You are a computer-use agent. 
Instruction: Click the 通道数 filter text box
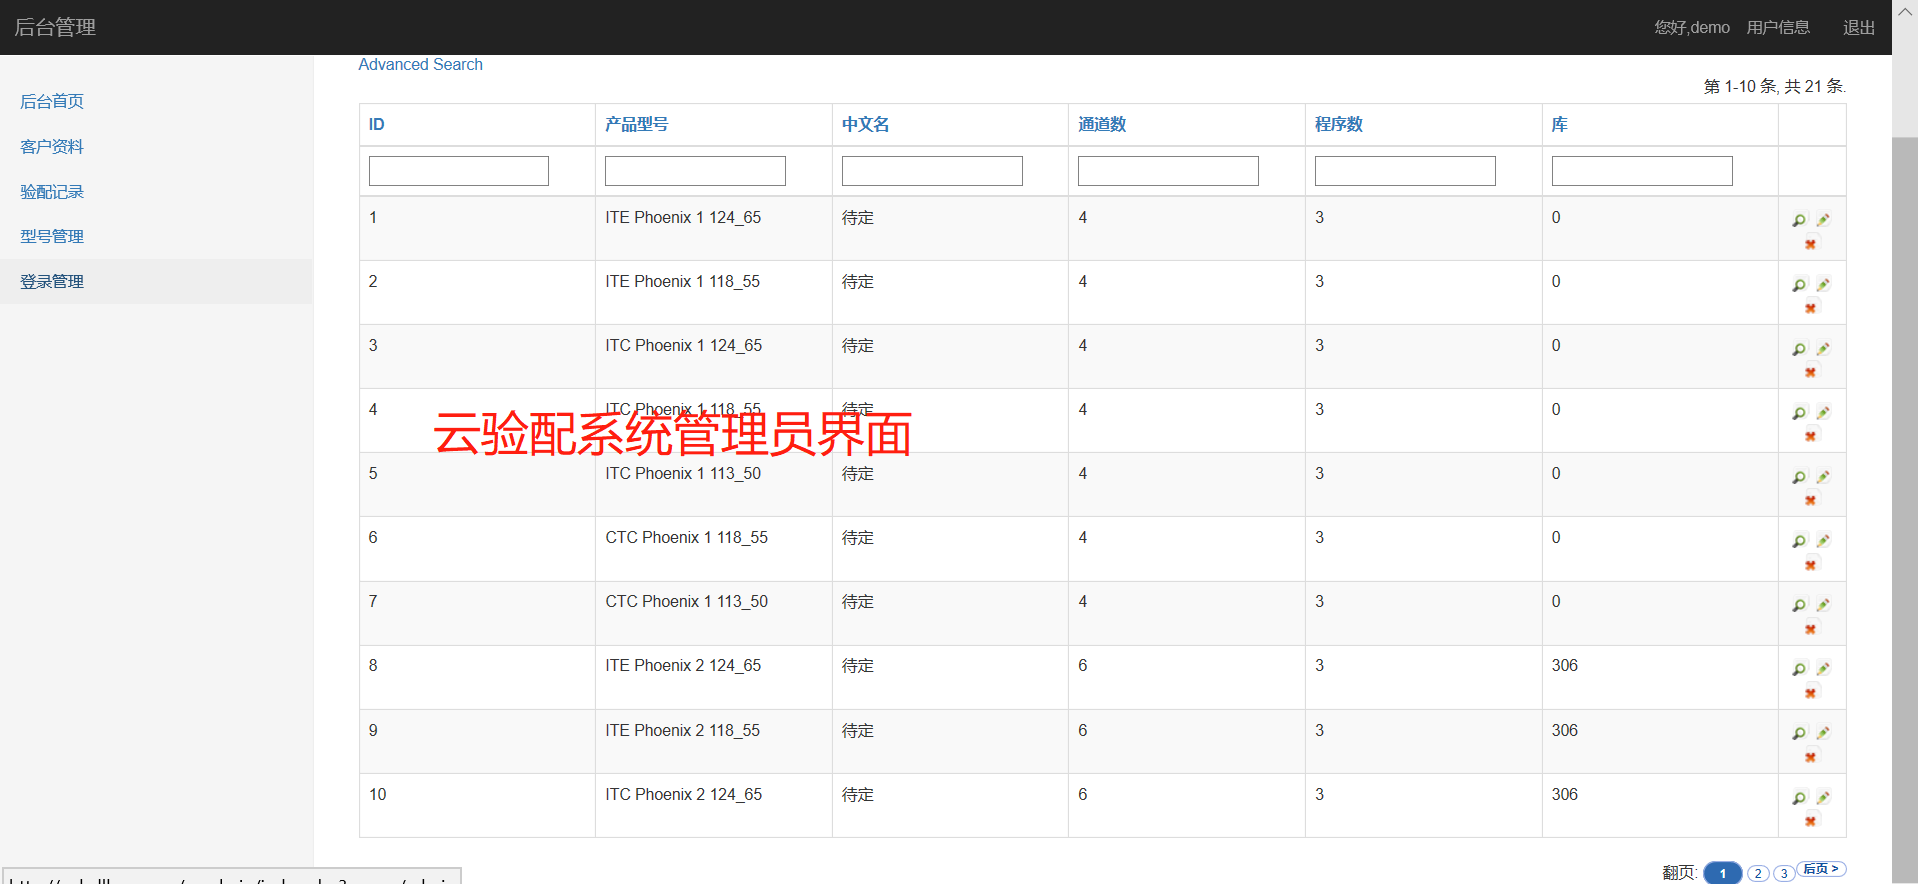[1167, 171]
